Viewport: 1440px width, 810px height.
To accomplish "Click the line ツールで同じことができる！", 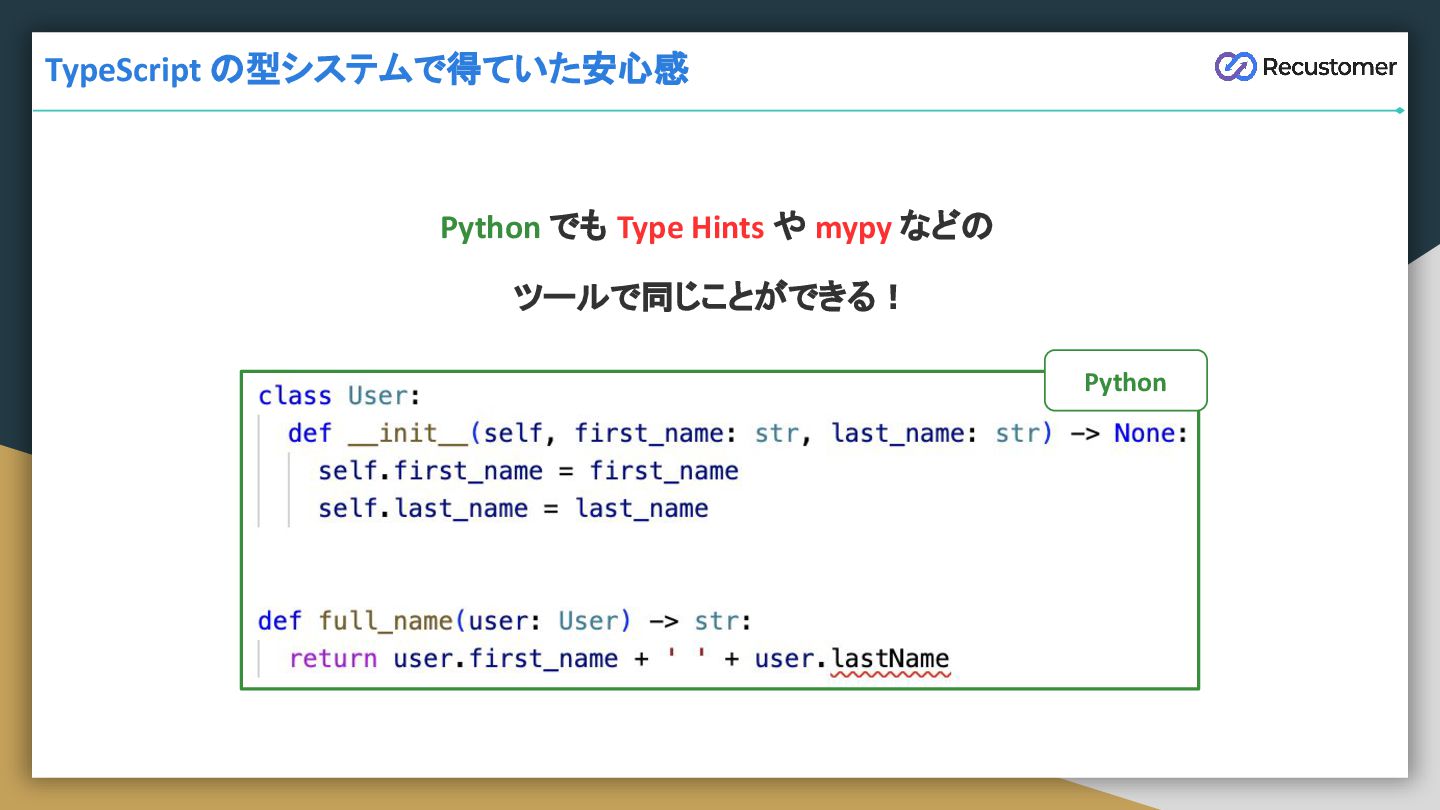I will click(x=708, y=298).
